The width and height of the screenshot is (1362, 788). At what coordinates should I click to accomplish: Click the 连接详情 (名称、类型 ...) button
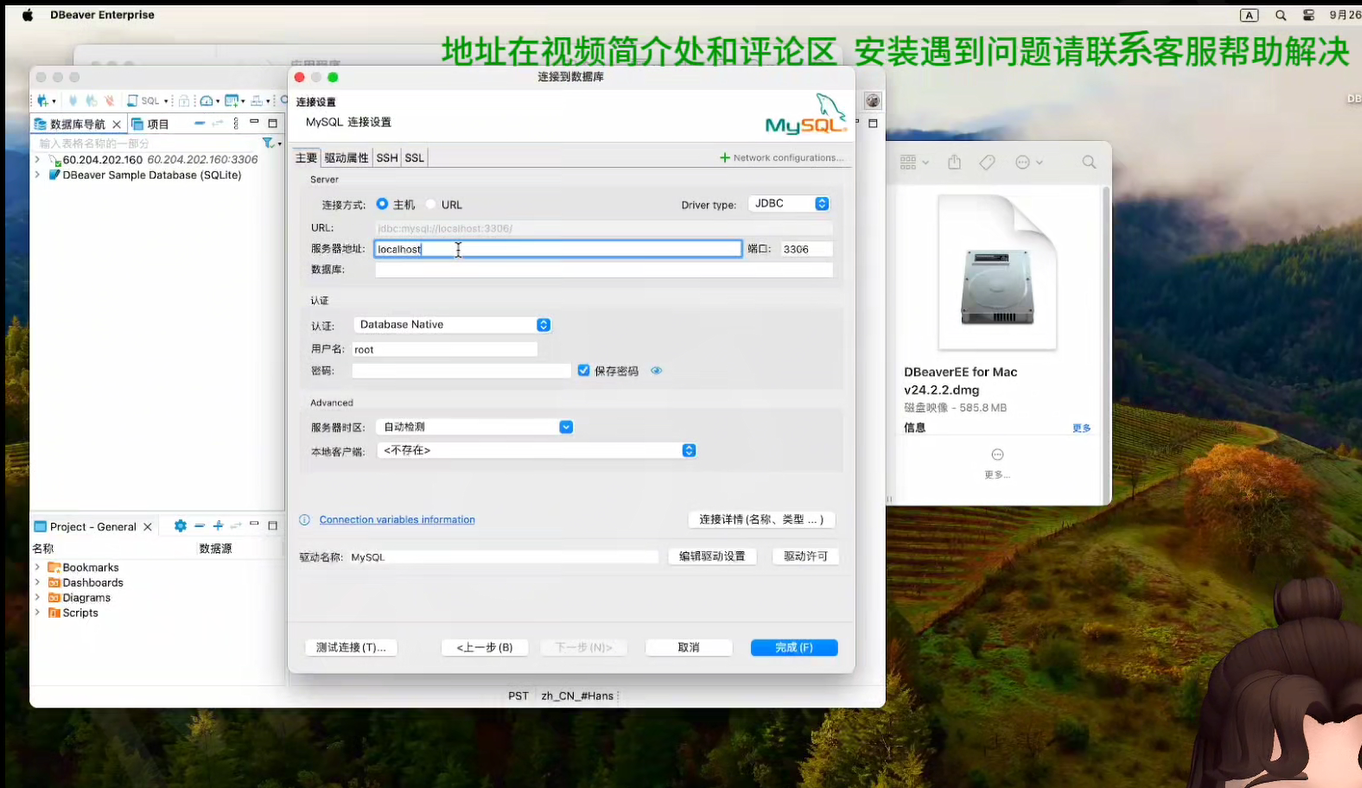click(x=761, y=519)
